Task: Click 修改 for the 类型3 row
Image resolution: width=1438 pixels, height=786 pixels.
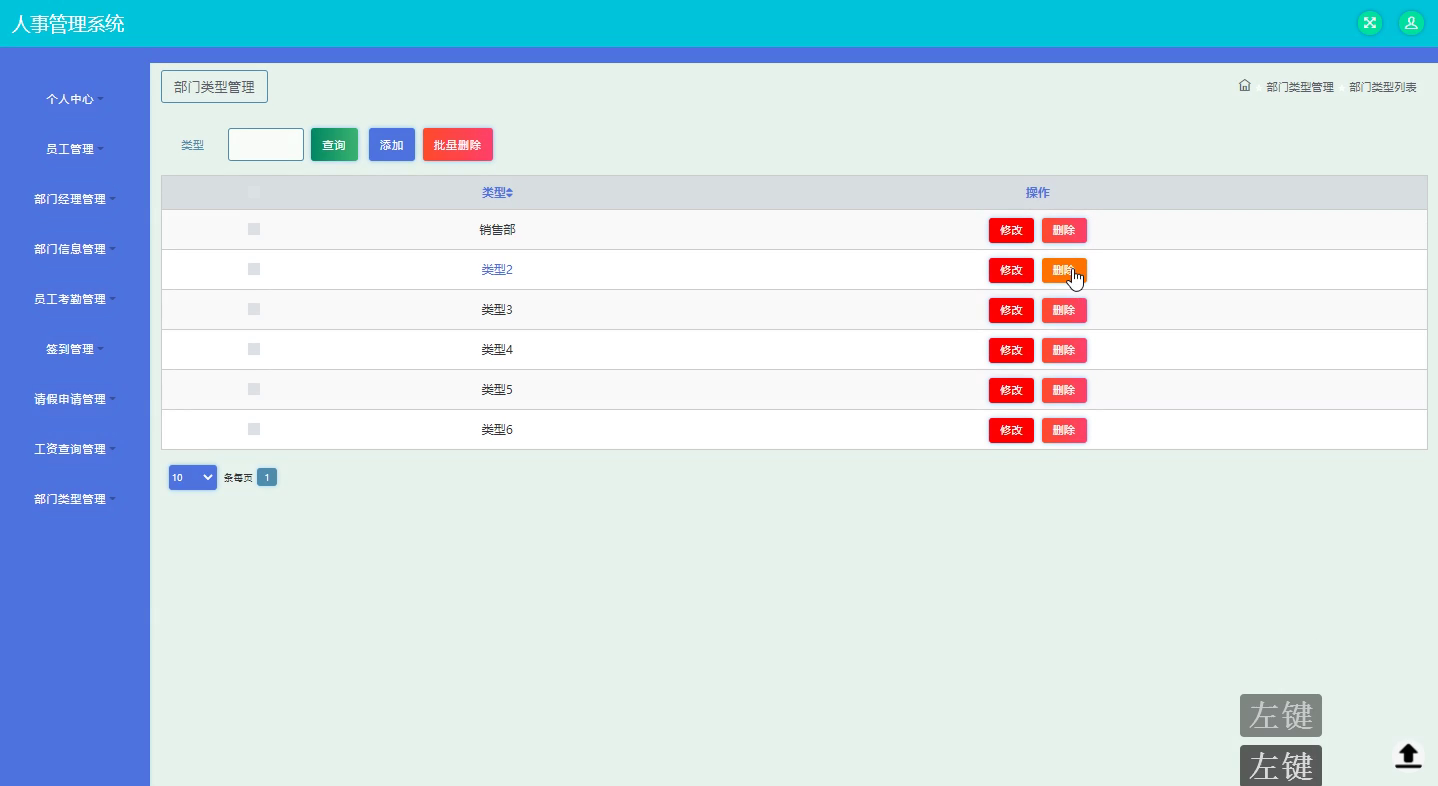Action: (1011, 310)
